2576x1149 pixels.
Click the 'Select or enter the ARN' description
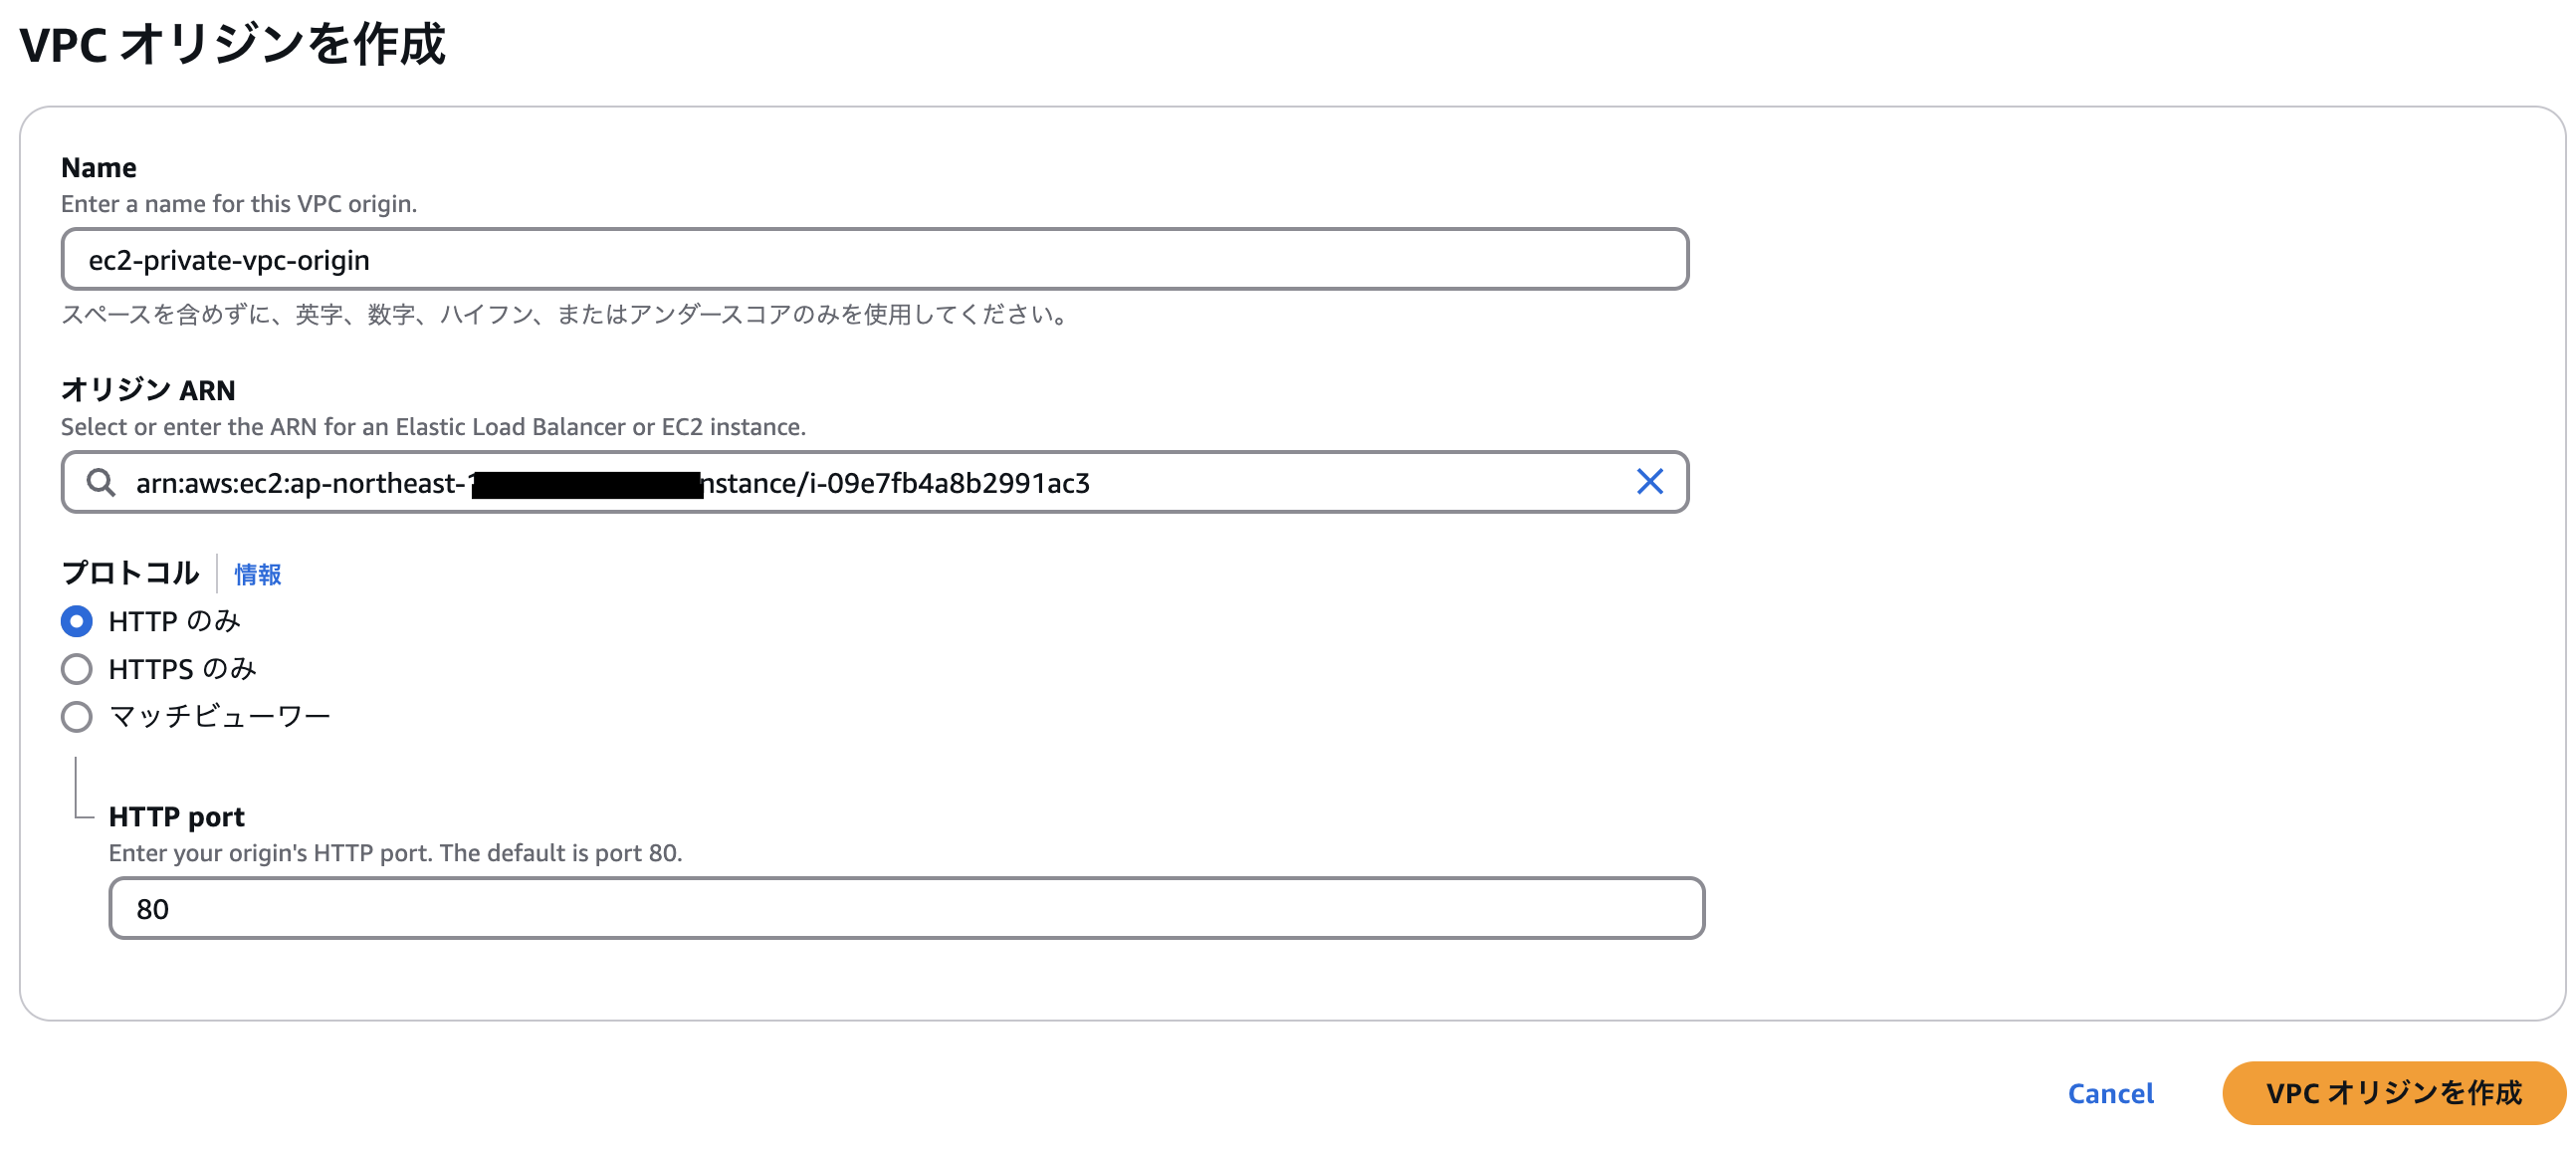[433, 427]
